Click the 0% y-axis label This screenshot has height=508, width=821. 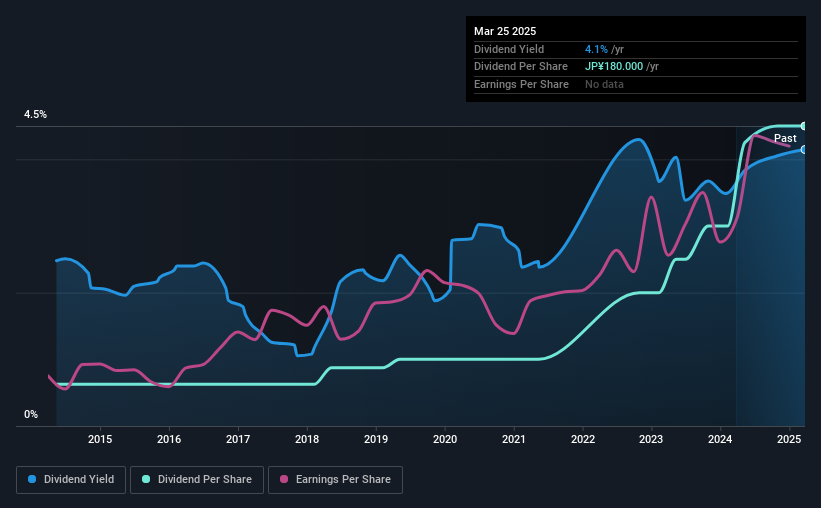coord(31,414)
